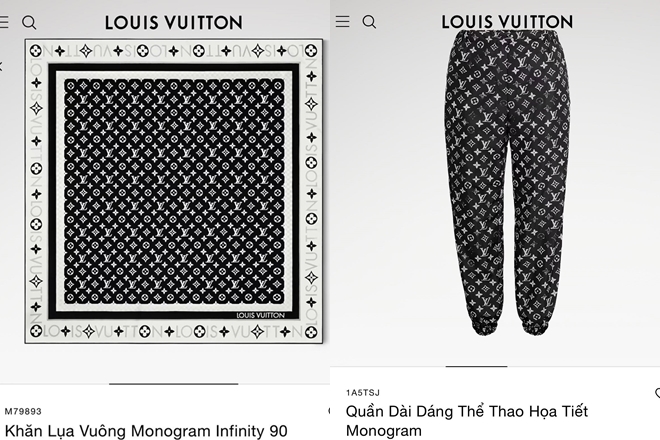Select the pants image carousel indicator bar
This screenshot has height=440, width=660.
coord(476,366)
